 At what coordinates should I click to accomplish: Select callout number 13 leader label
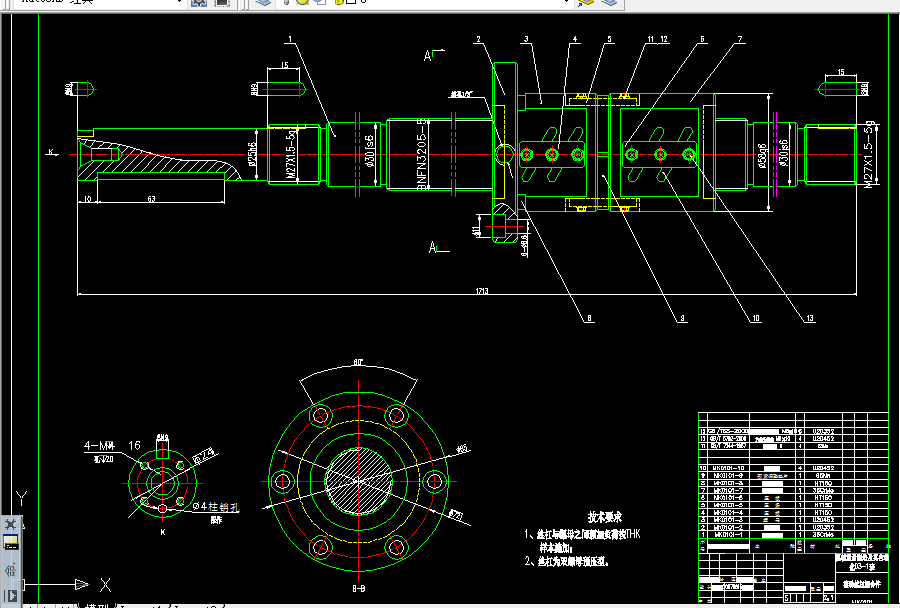(x=809, y=318)
